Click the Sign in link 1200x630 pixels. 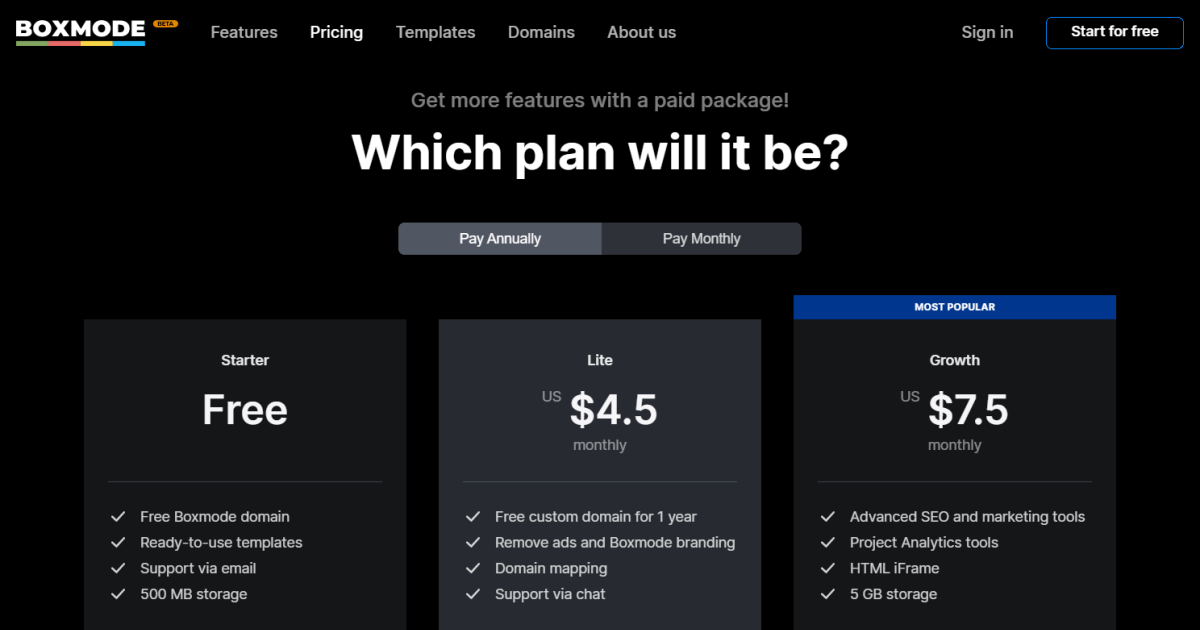(987, 32)
